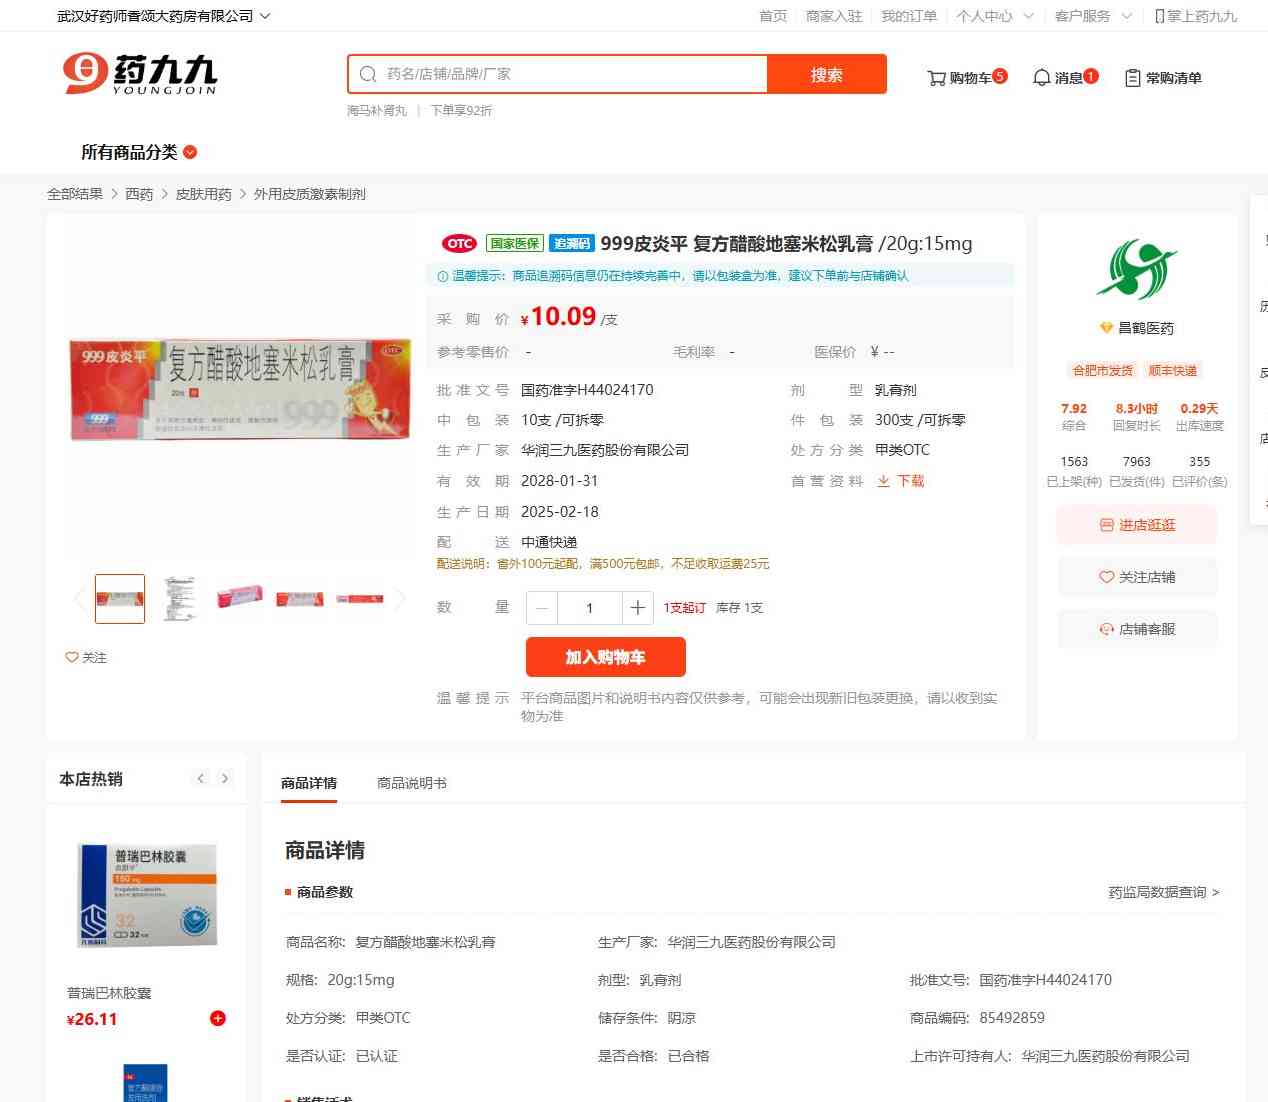
Task: Toggle follow store heart button
Action: [1137, 577]
